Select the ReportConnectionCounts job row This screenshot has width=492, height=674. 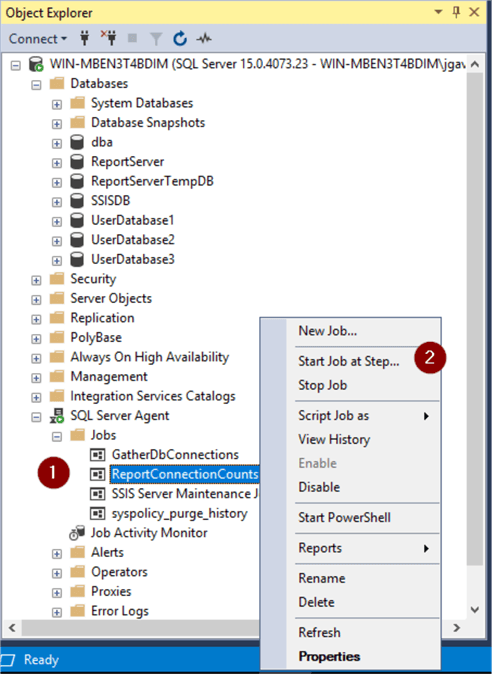tap(185, 474)
